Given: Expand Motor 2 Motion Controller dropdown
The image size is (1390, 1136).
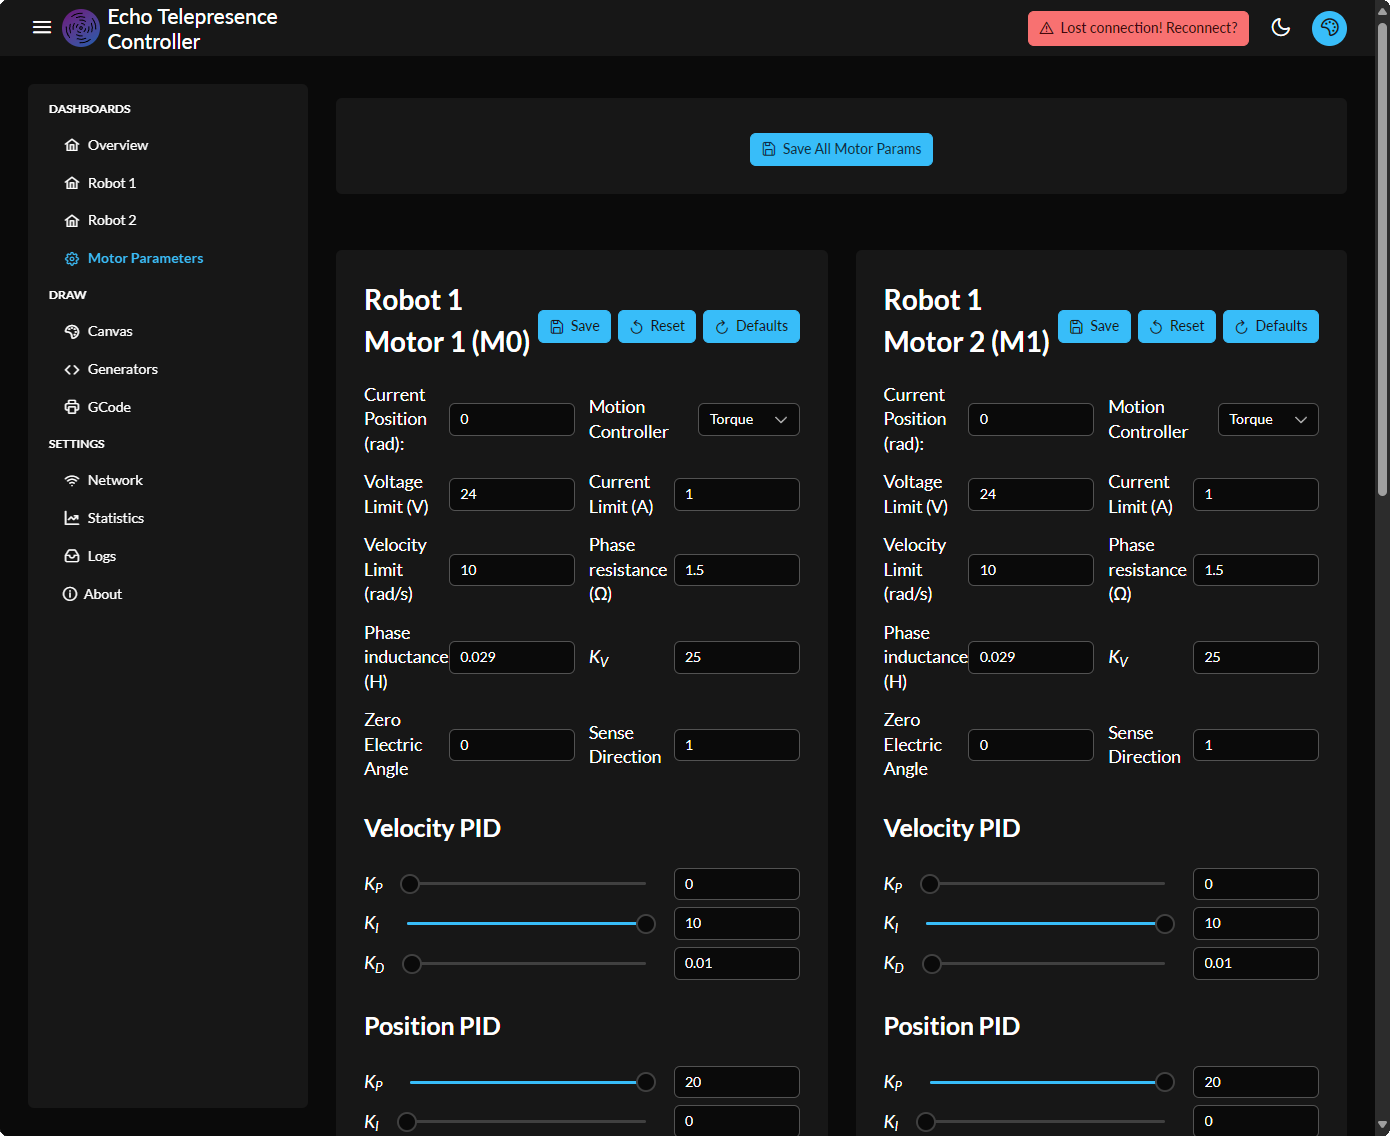Looking at the screenshot, I should pos(1267,420).
